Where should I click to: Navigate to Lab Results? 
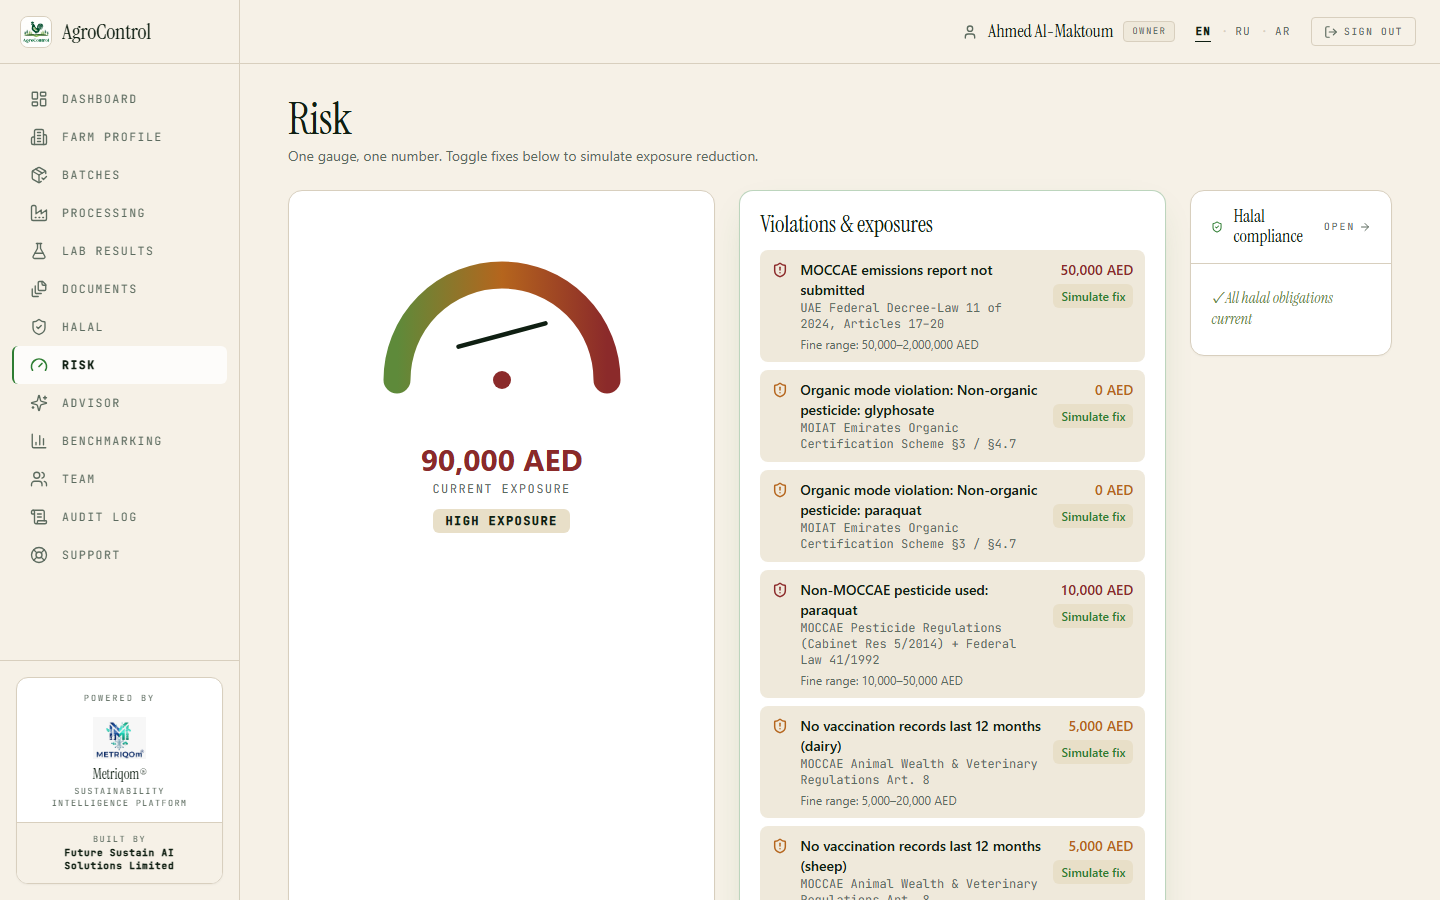pos(120,251)
